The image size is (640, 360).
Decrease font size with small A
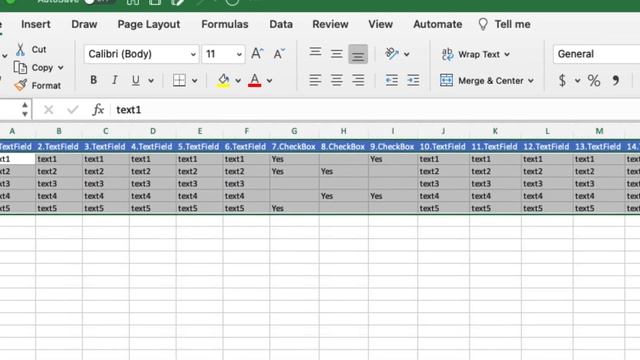tap(279, 54)
